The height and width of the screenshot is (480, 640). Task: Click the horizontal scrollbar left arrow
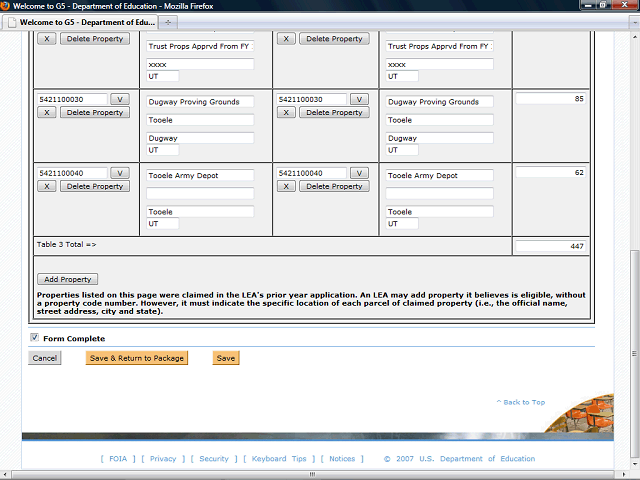click(5, 474)
